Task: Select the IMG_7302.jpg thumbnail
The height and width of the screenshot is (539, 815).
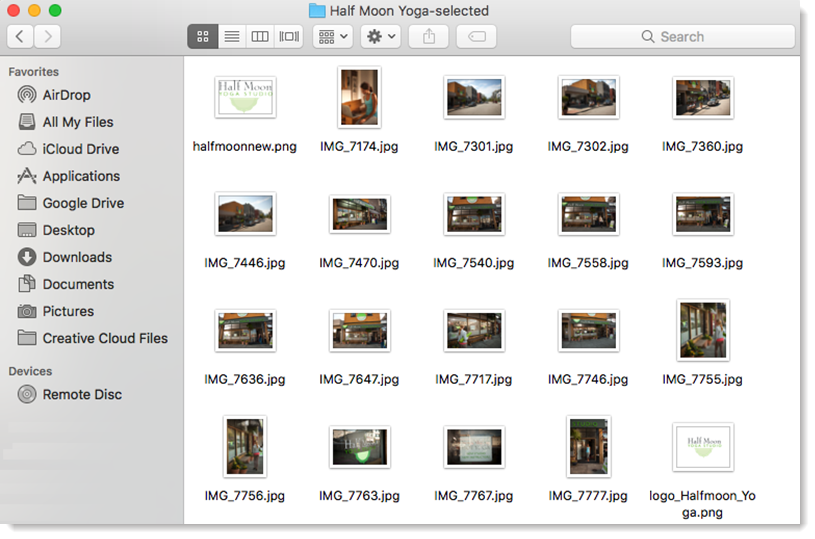Action: (588, 97)
